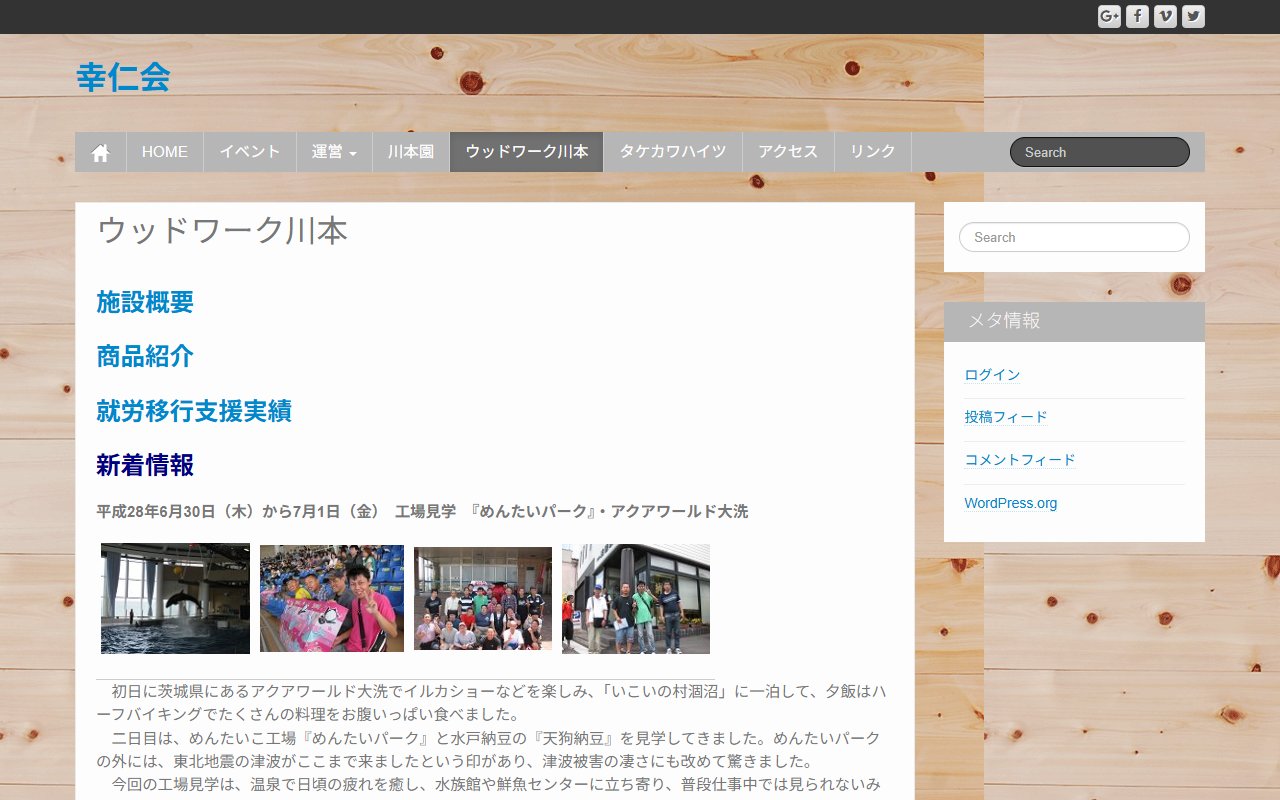Image resolution: width=1280 pixels, height=800 pixels.
Task: Open the コメントフィード link
Action: (1020, 460)
